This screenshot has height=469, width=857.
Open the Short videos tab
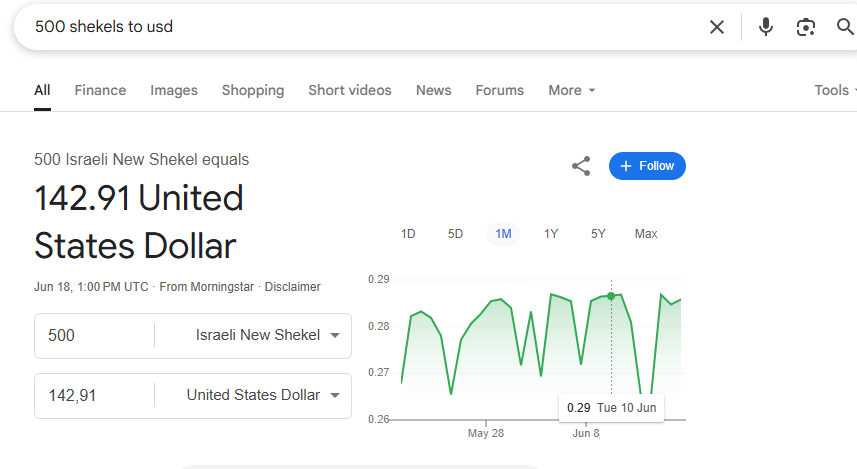click(x=350, y=90)
